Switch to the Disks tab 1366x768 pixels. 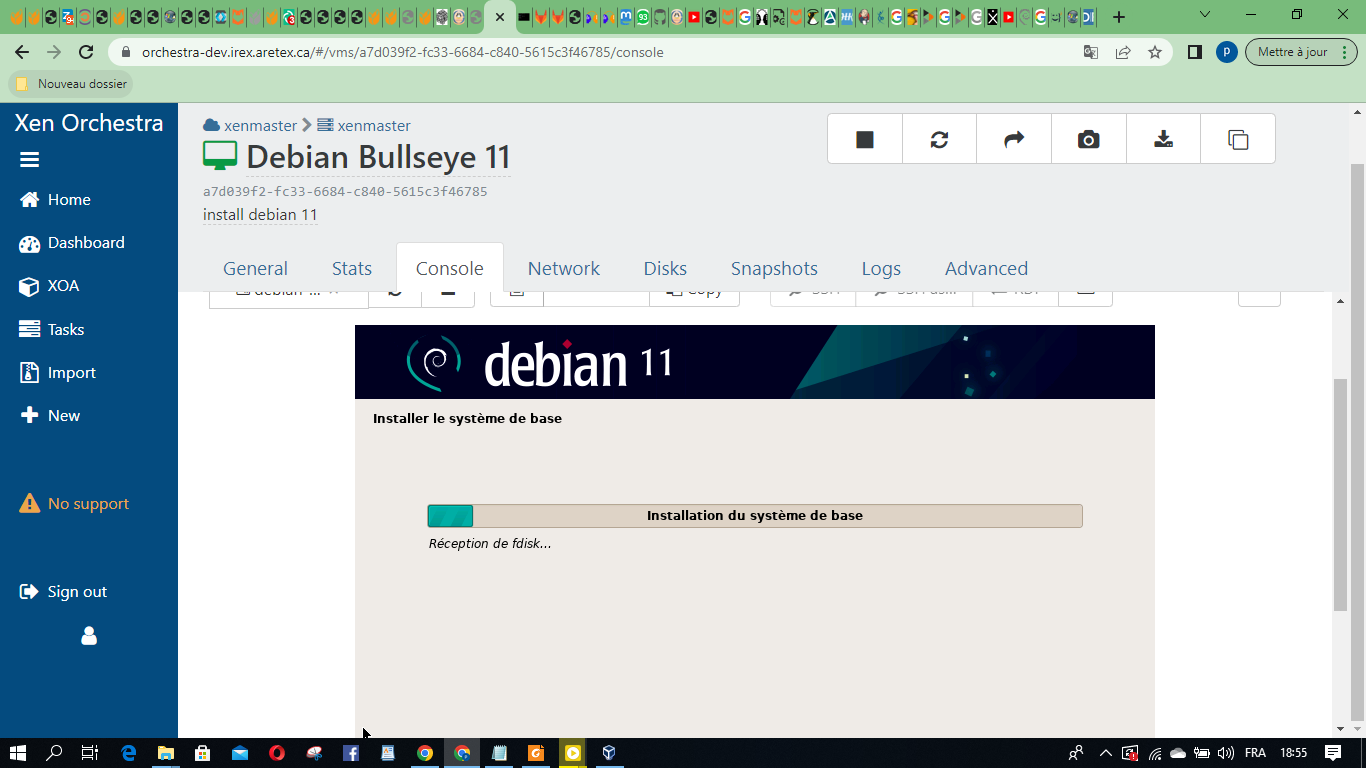pos(665,268)
